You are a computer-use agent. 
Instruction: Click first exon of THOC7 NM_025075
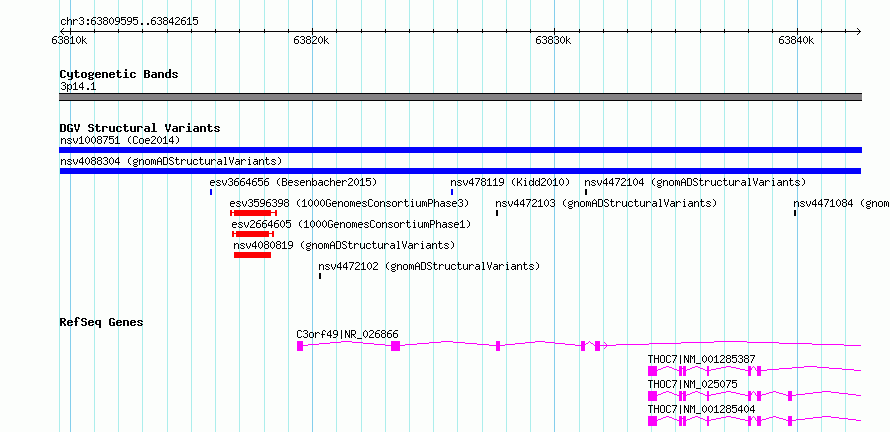[x=652, y=396]
